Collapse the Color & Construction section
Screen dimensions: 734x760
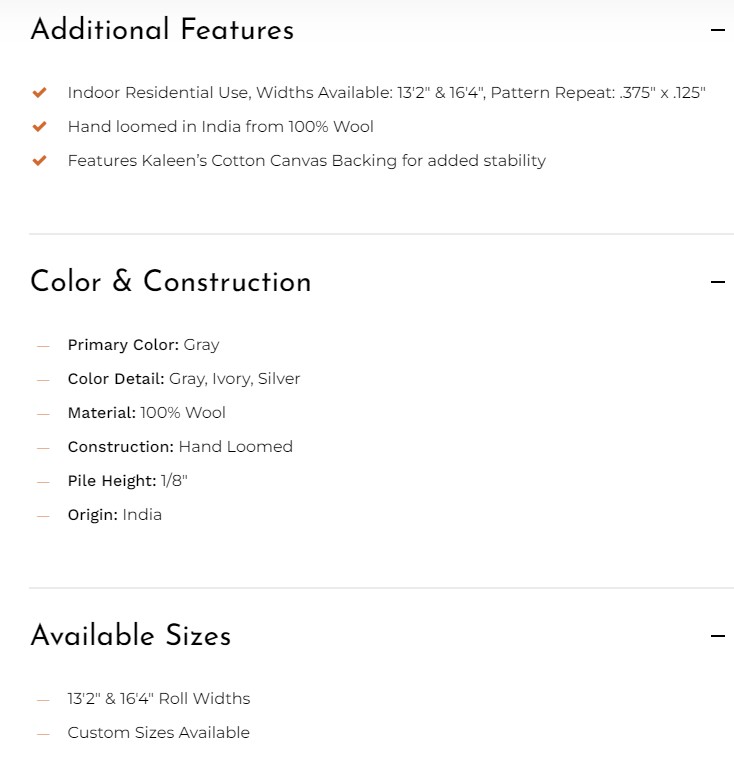click(x=717, y=282)
